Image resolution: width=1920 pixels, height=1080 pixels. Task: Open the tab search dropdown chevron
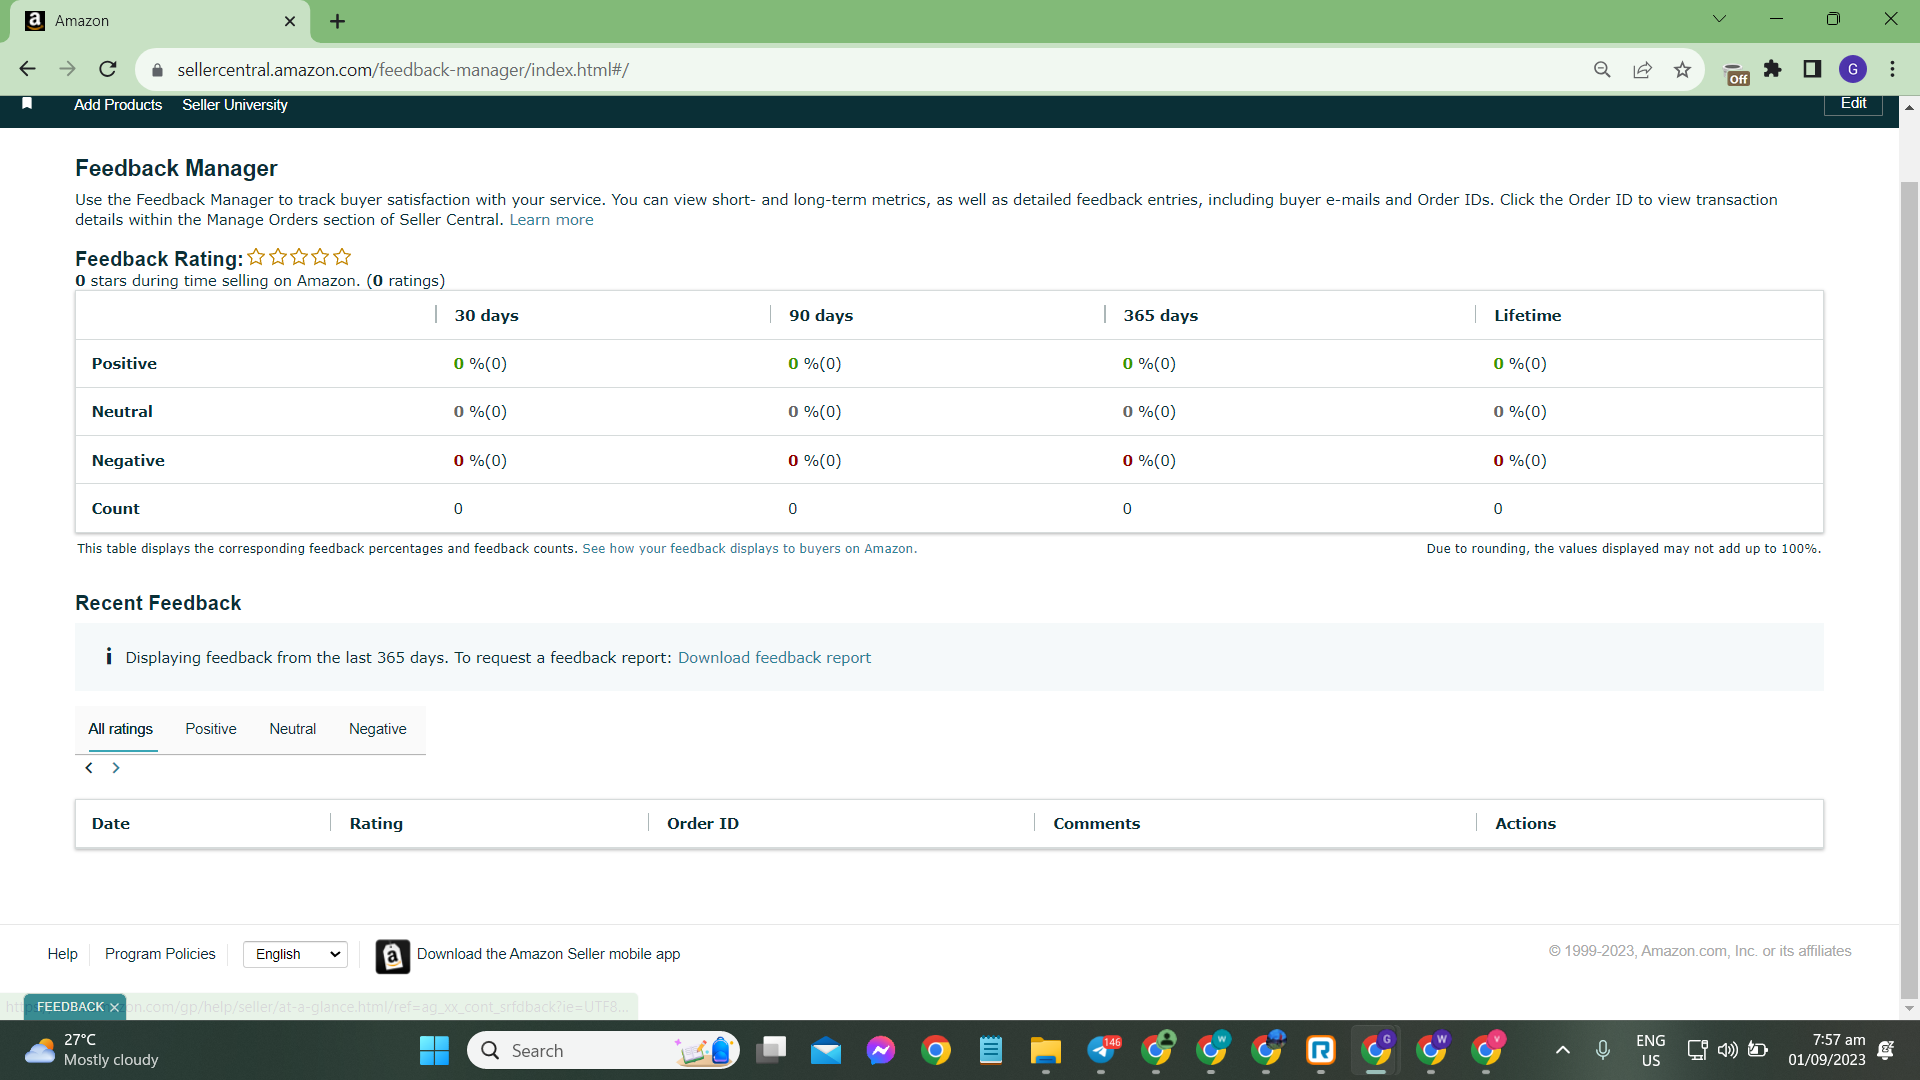tap(1719, 18)
